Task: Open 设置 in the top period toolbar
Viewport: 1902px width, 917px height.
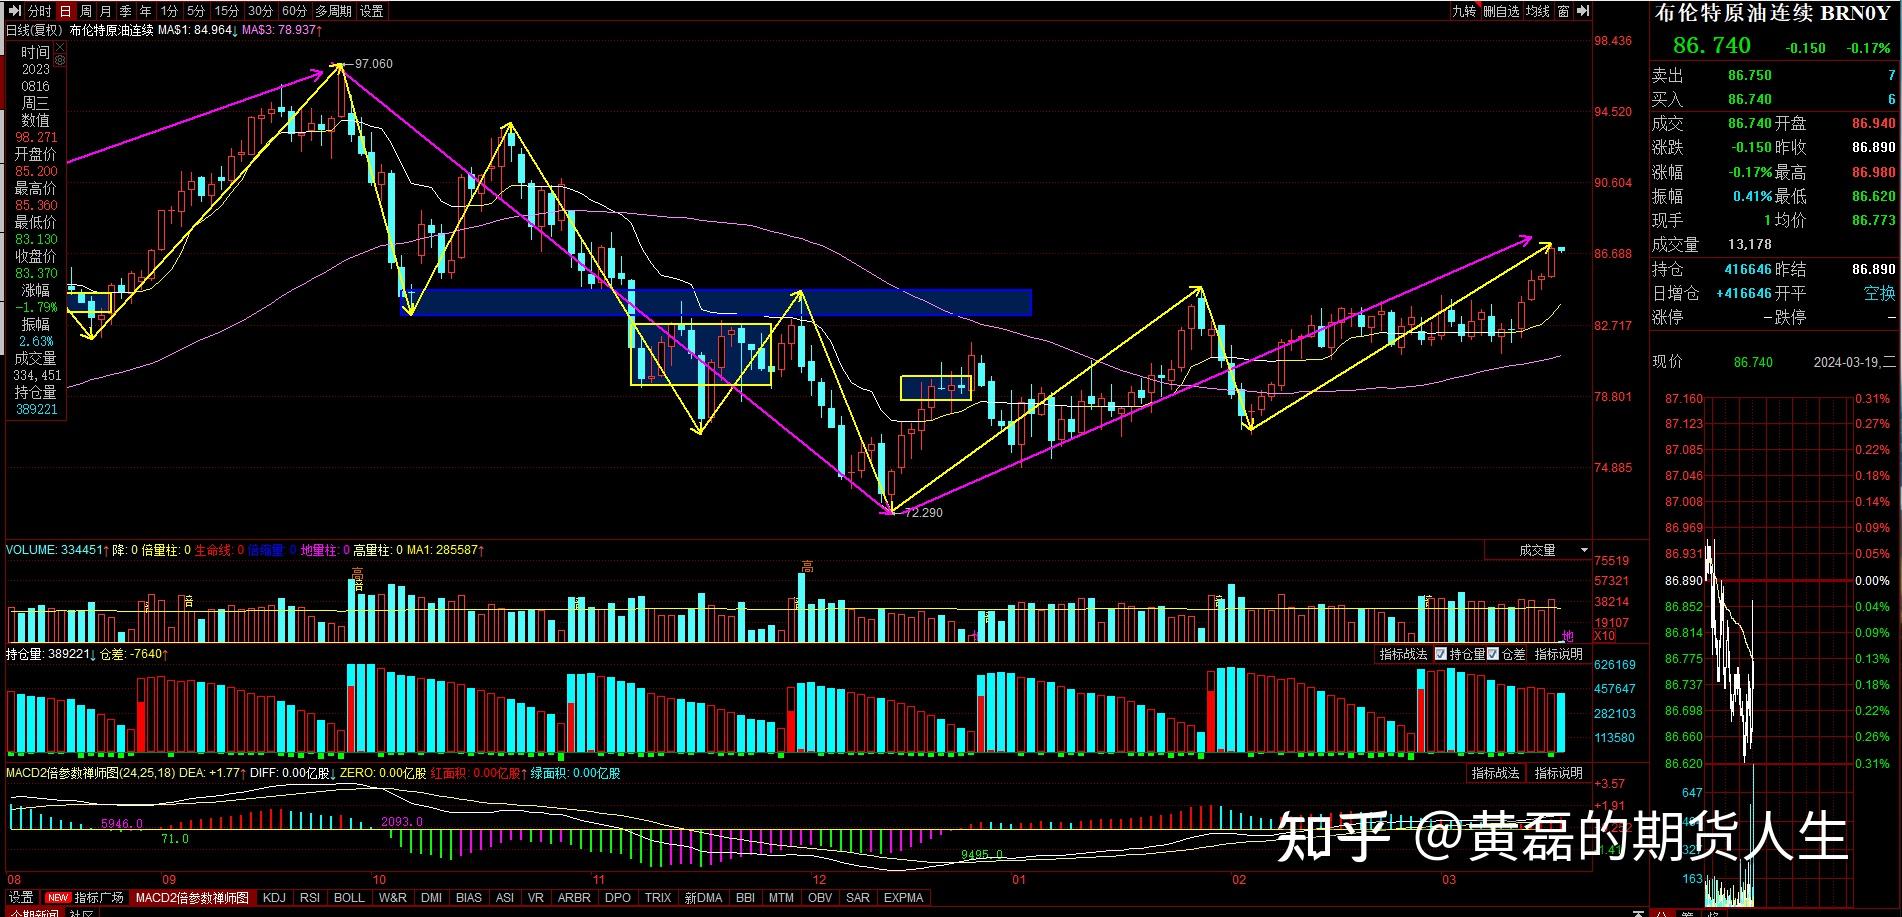Action: pyautogui.click(x=371, y=11)
